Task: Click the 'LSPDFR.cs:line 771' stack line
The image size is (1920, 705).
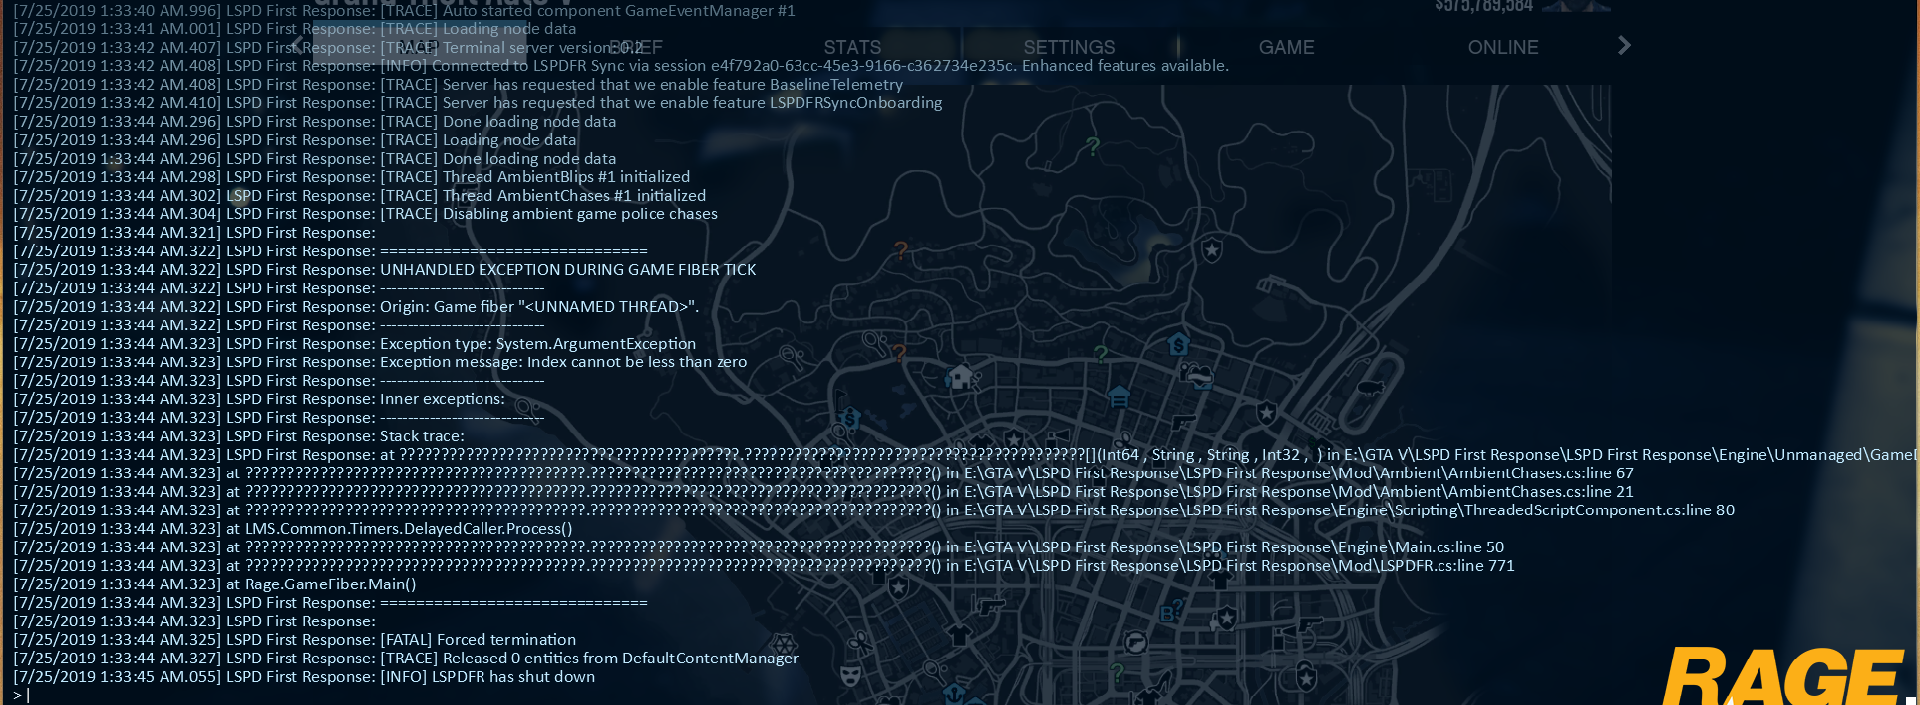Action: point(764,566)
